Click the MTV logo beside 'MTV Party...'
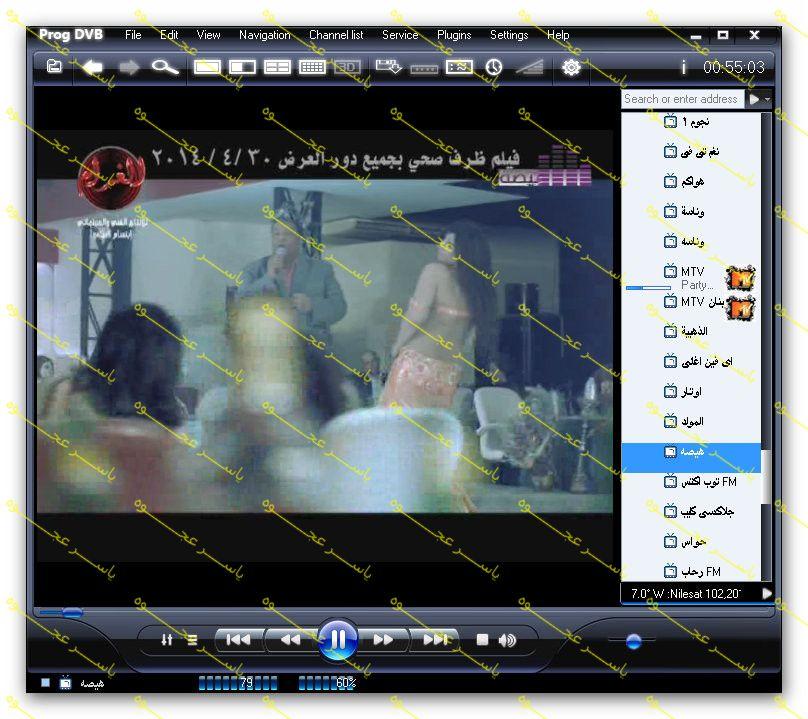The image size is (808, 719). (x=740, y=278)
